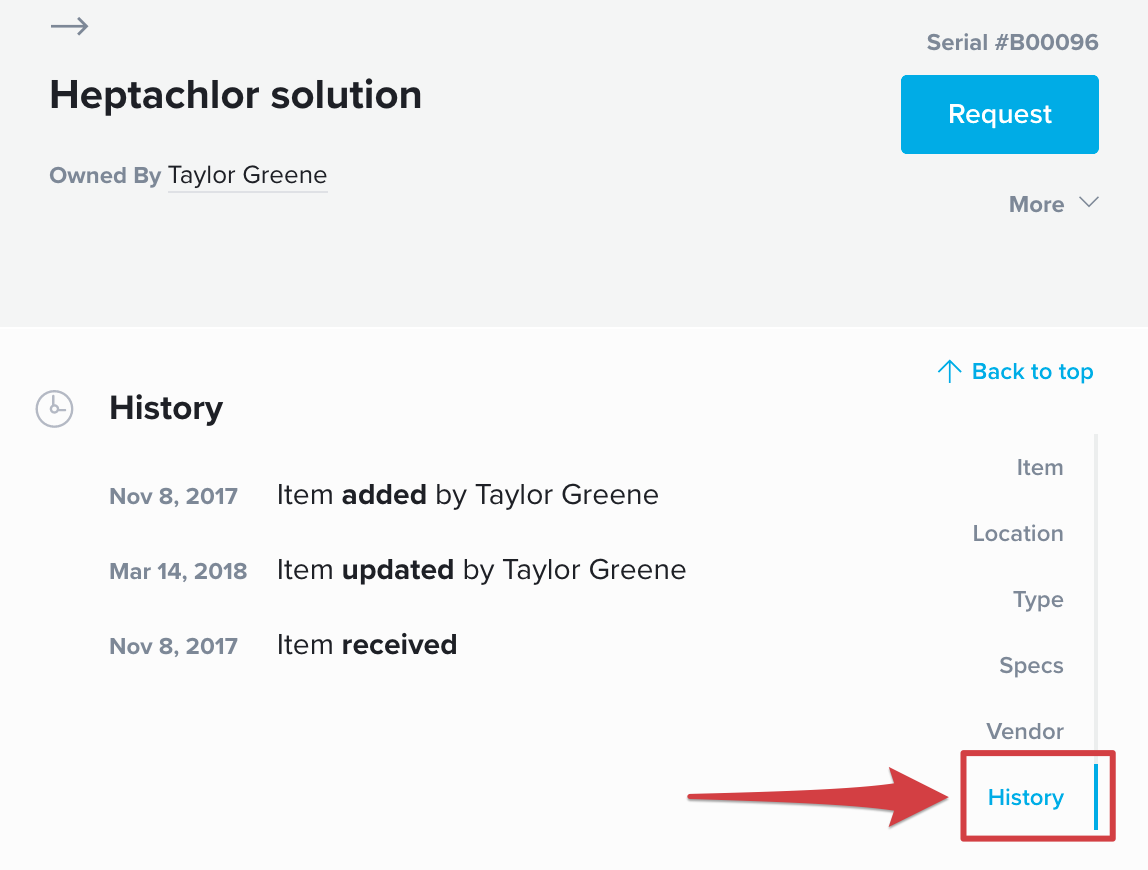Expand the More chevron arrow
The image size is (1148, 870).
(1089, 203)
